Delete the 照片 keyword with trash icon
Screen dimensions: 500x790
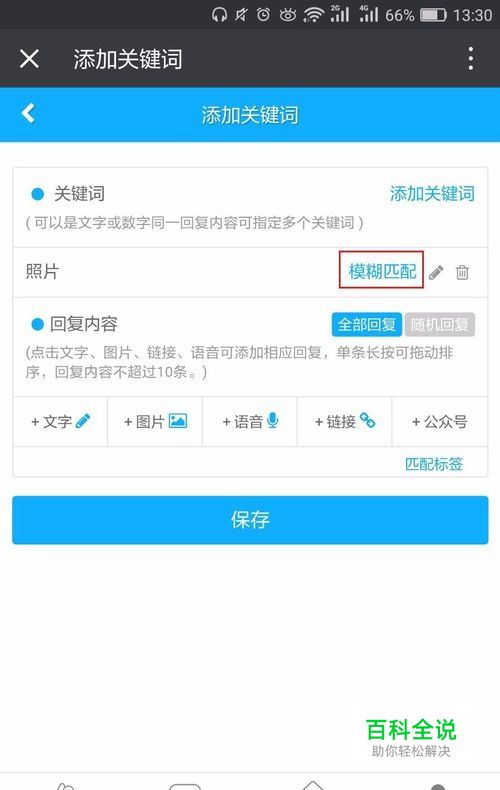coord(462,273)
